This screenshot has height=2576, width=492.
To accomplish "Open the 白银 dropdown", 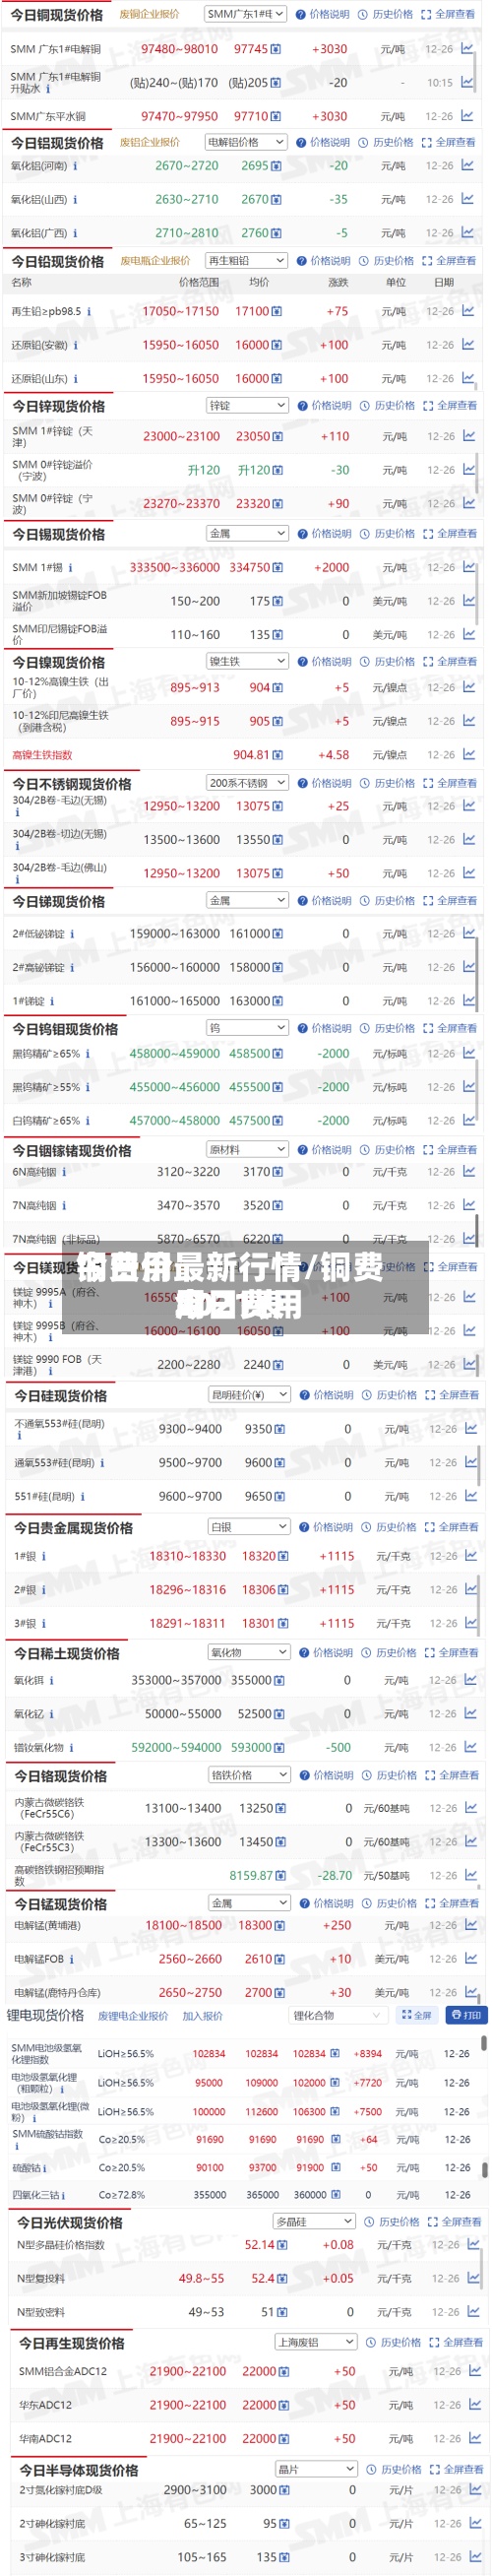I will [249, 1527].
